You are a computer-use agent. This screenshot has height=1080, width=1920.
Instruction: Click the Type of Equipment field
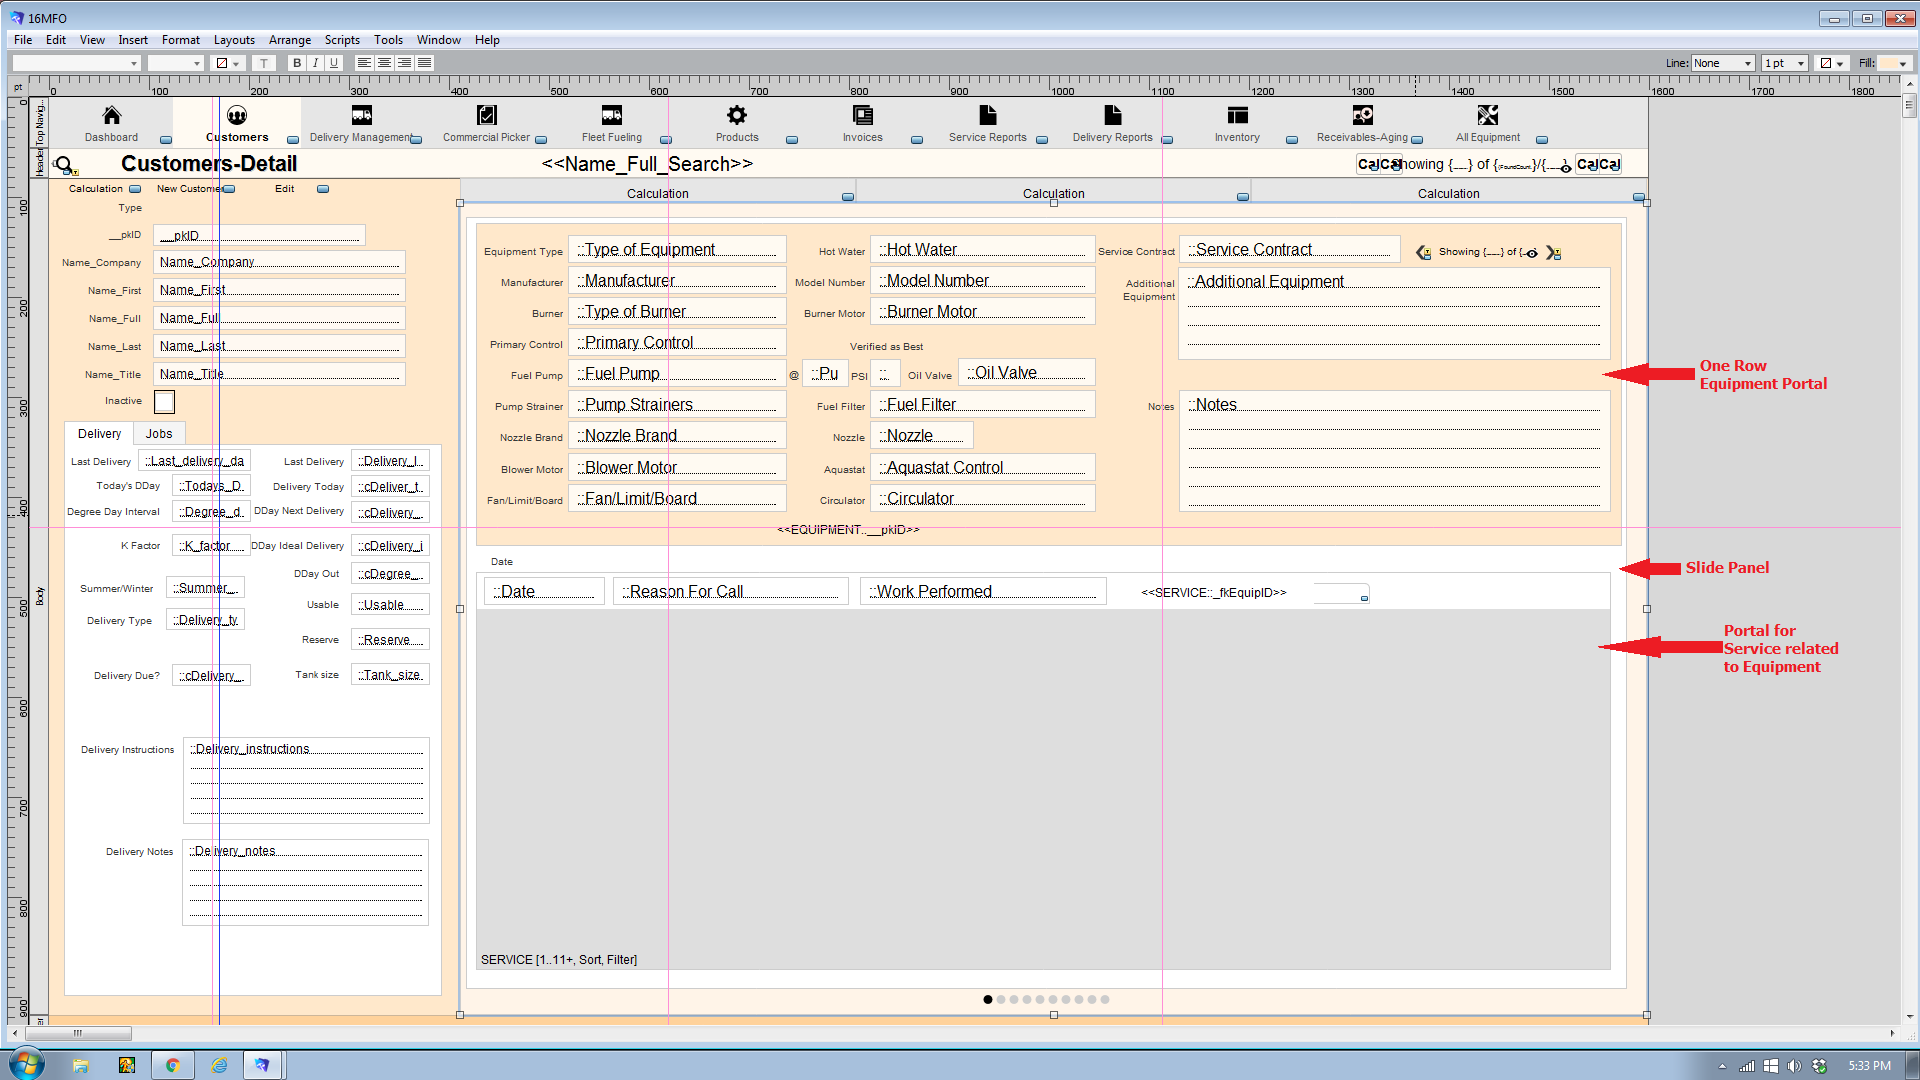point(677,250)
